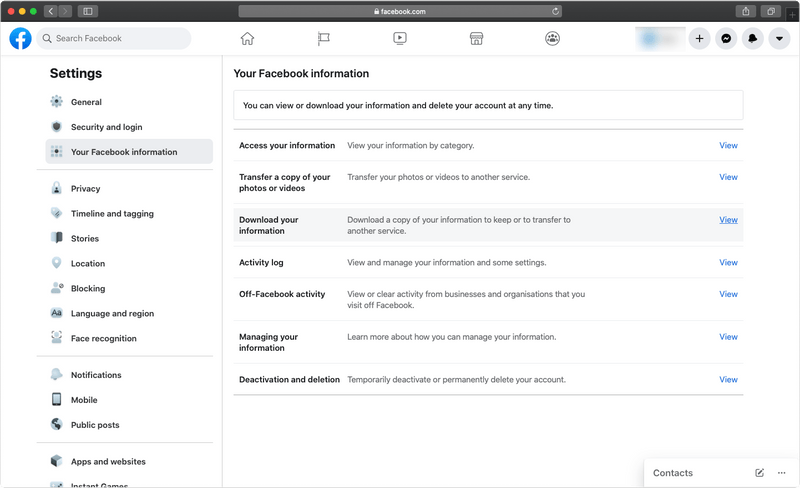The height and width of the screenshot is (488, 800).
Task: Open Privacy settings label
Action: tap(85, 189)
